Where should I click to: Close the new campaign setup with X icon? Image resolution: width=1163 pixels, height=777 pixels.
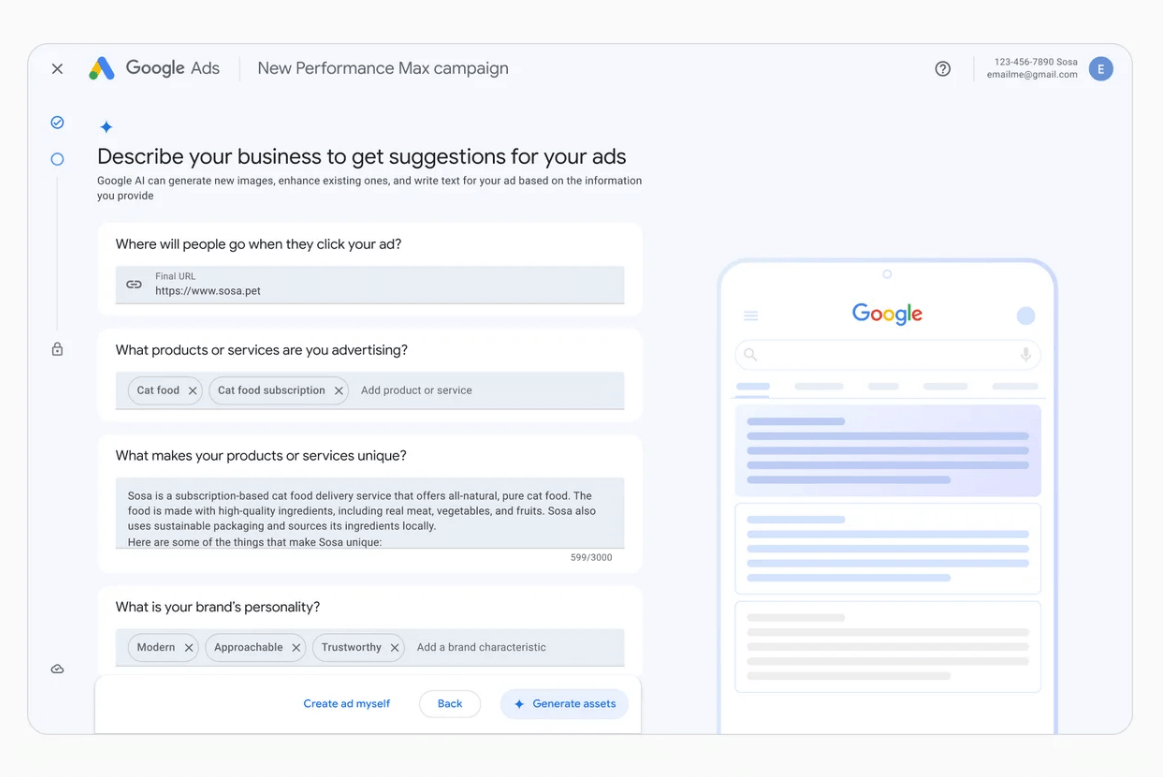pos(57,69)
